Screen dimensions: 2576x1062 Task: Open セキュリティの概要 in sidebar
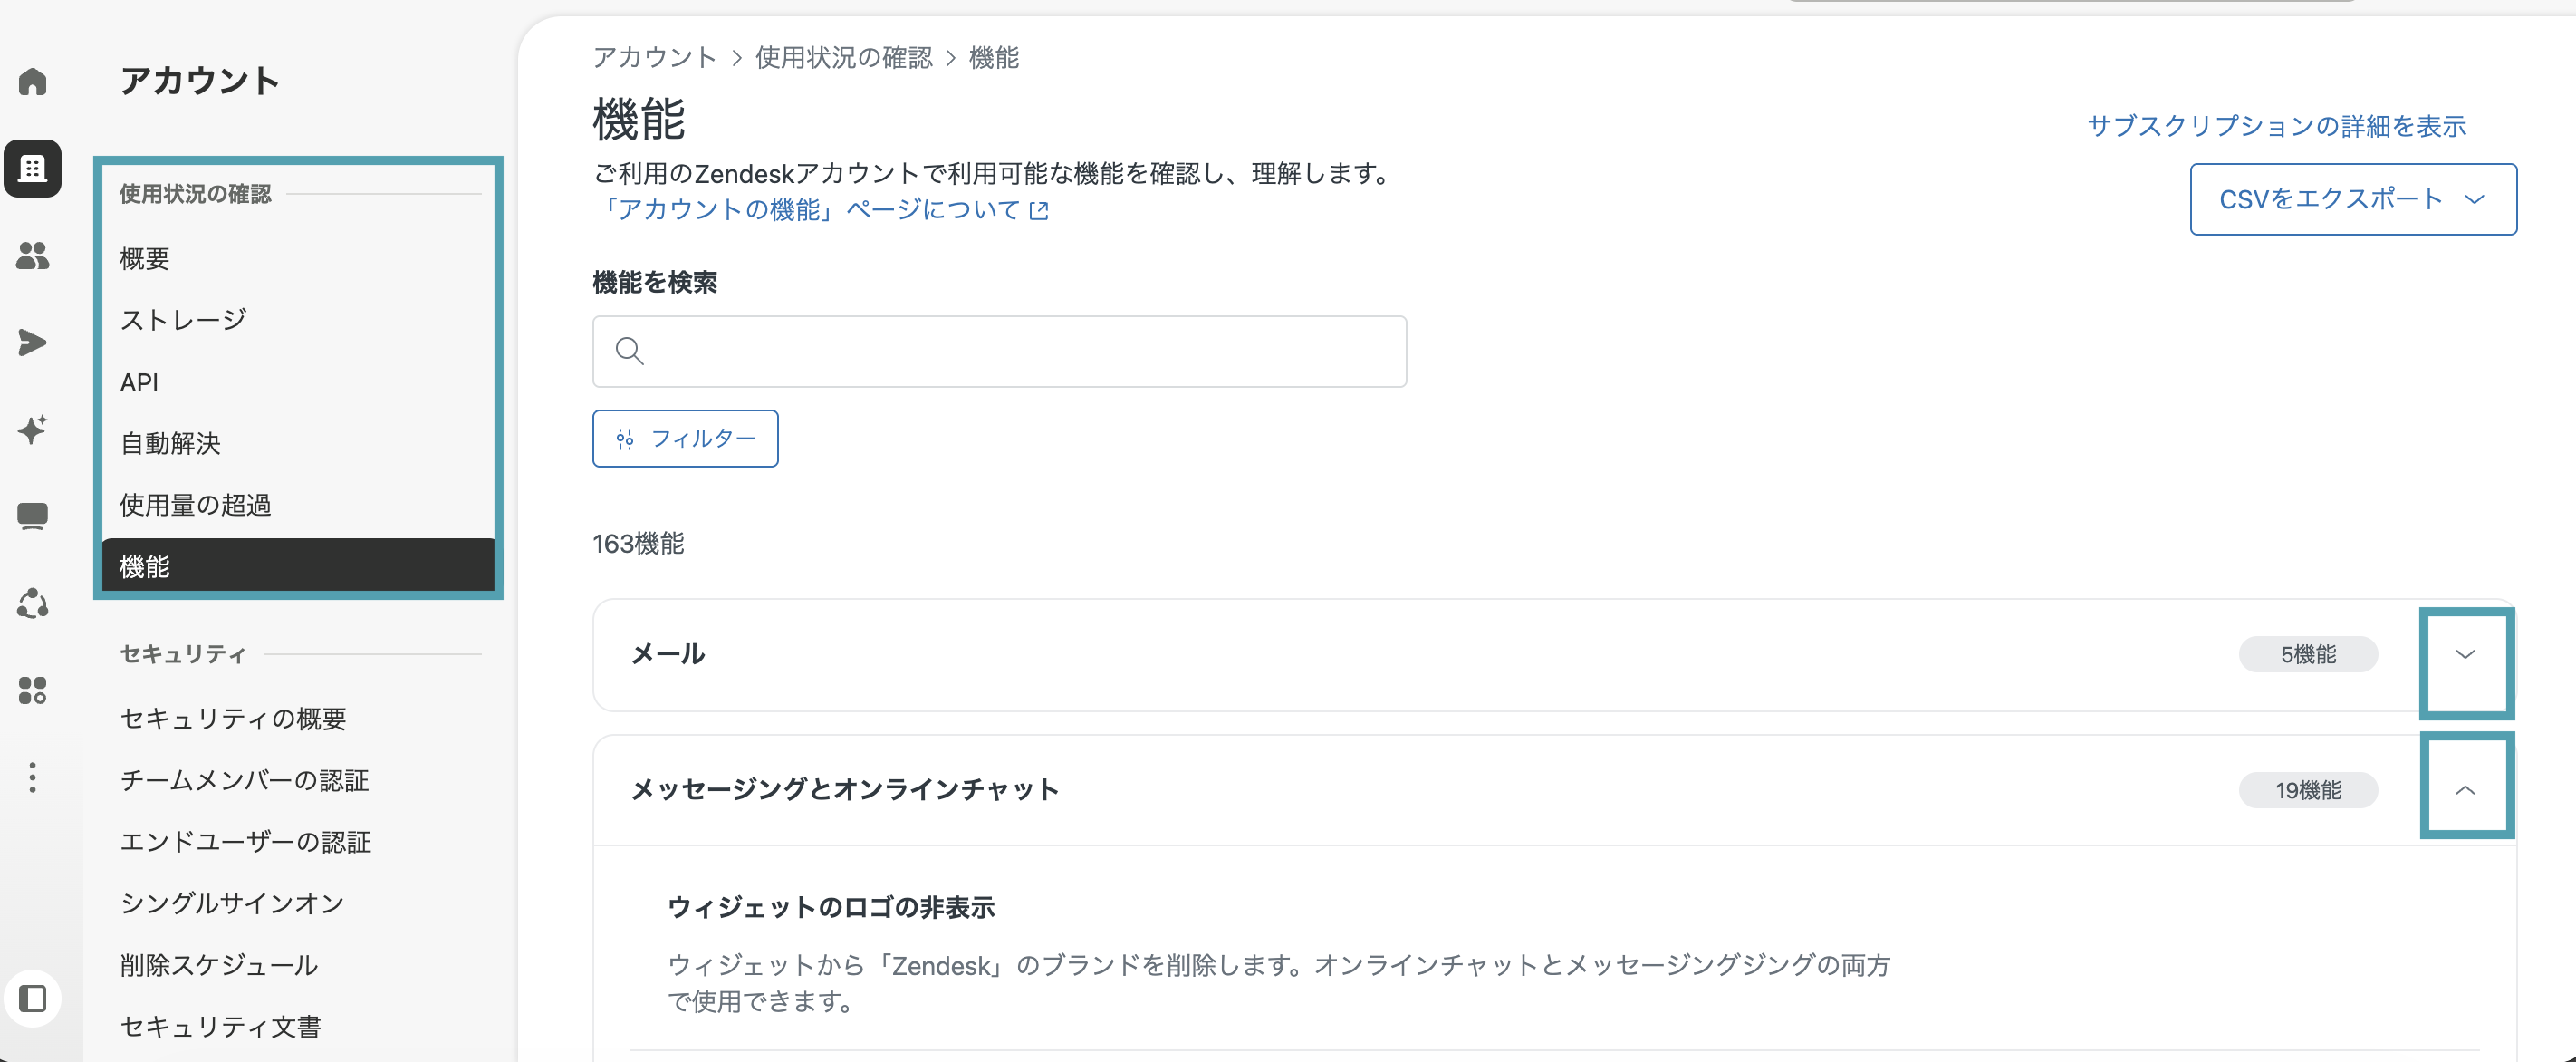(233, 718)
